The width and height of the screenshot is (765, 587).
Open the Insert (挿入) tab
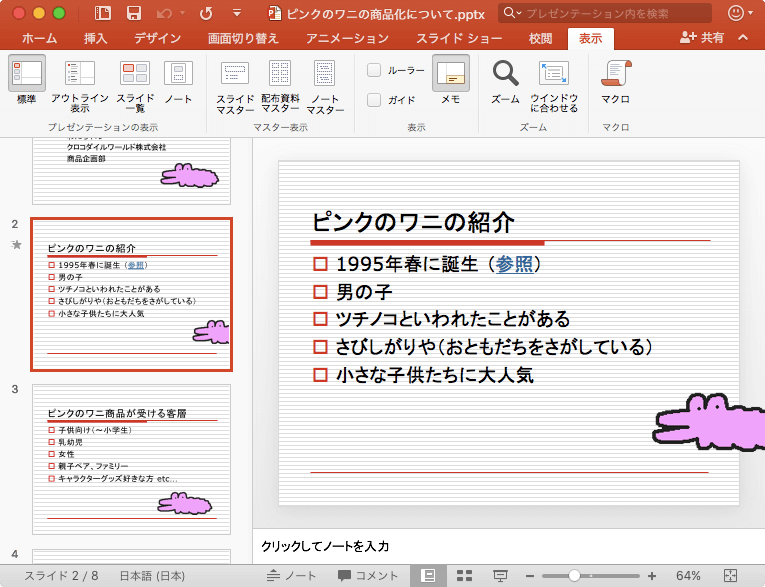point(95,38)
